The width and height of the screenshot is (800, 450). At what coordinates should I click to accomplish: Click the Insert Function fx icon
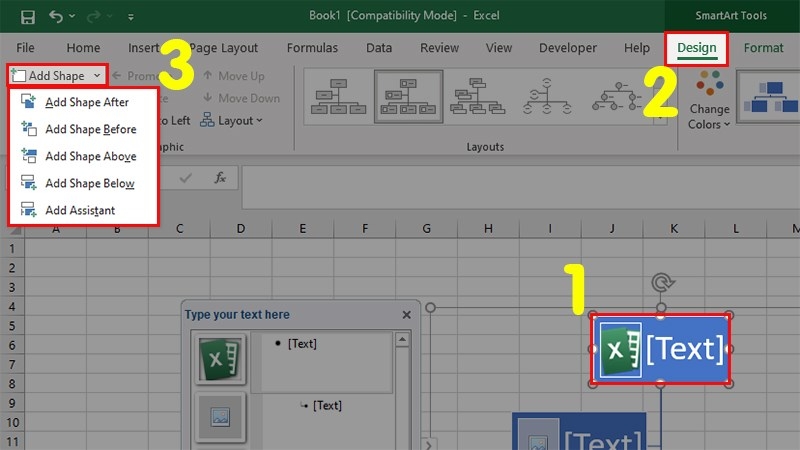tap(220, 178)
